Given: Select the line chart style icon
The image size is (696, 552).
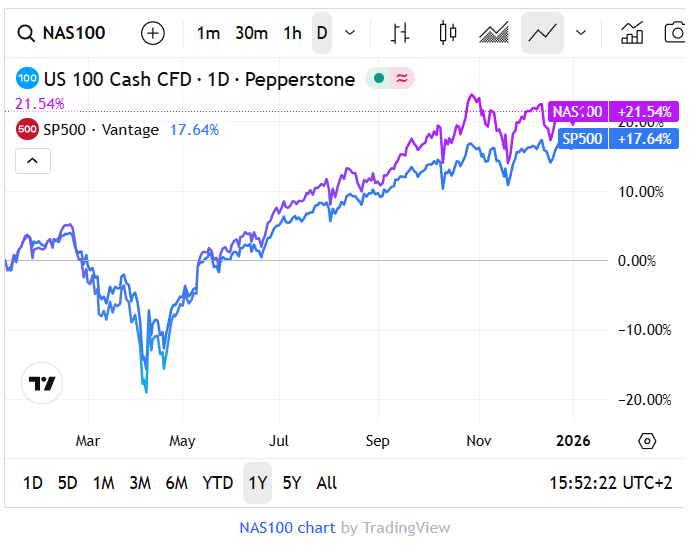Looking at the screenshot, I should [542, 33].
